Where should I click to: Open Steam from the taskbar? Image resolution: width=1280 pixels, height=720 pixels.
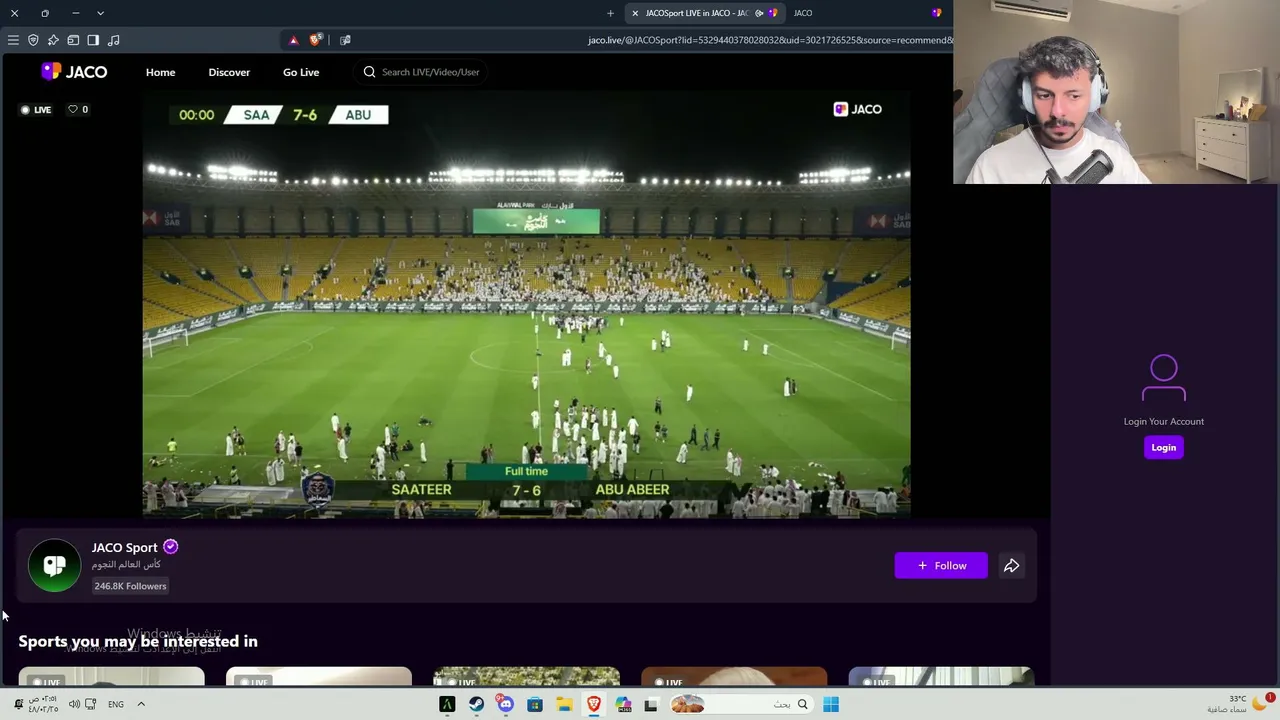click(x=476, y=705)
